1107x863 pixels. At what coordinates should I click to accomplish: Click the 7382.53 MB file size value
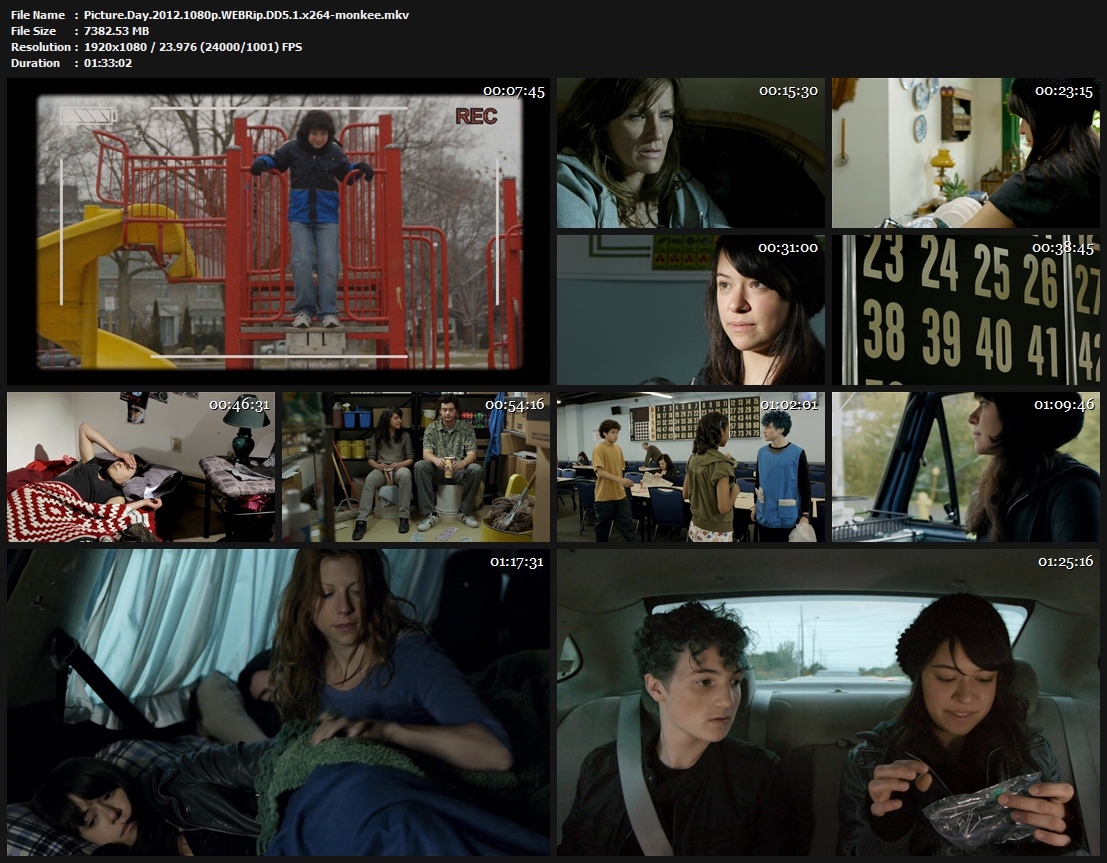[117, 31]
